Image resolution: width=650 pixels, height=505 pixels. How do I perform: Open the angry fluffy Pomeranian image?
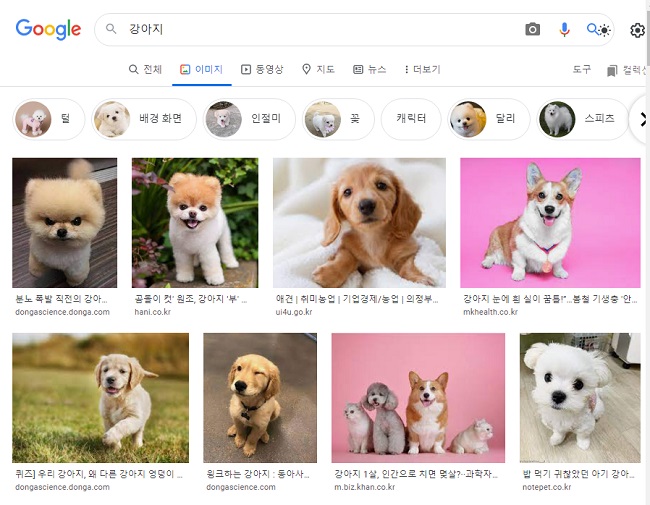tap(65, 223)
